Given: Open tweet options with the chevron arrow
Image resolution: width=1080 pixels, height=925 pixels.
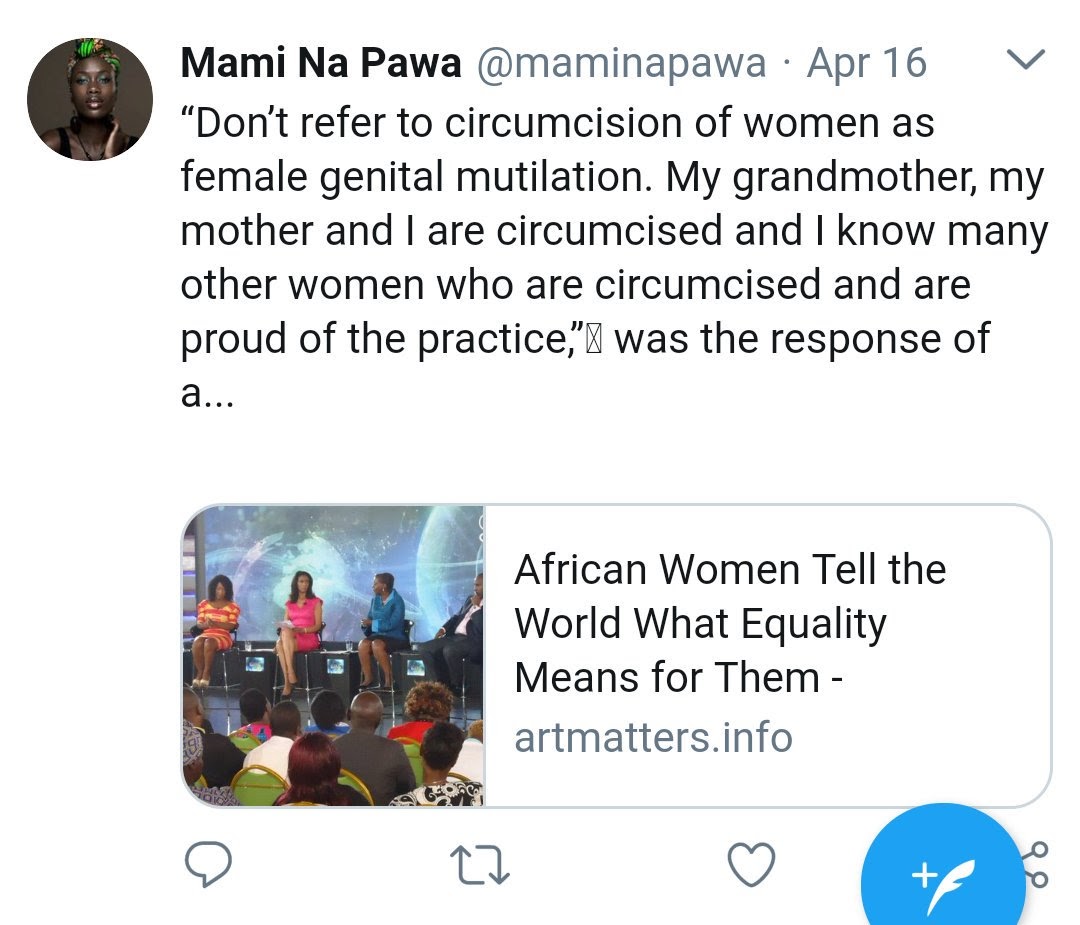Looking at the screenshot, I should click(1022, 61).
